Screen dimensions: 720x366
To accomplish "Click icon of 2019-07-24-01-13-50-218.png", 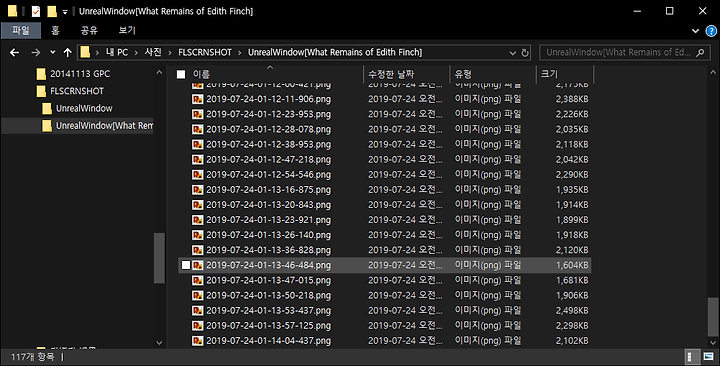I will tap(197, 295).
